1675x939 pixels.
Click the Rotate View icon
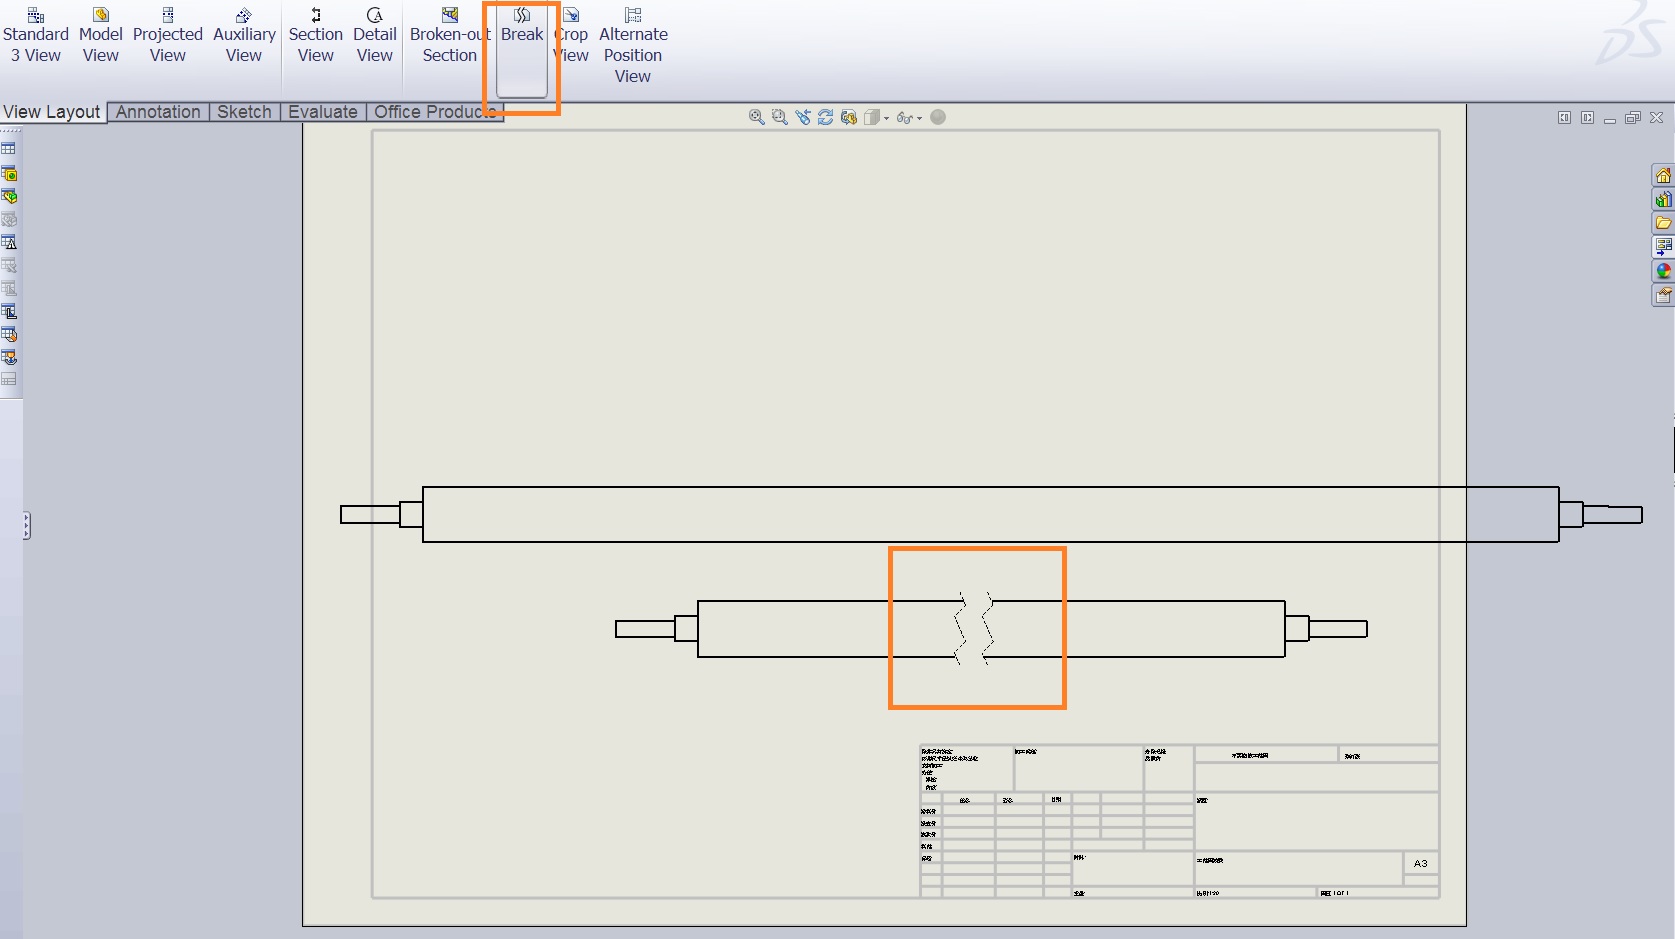tap(826, 117)
